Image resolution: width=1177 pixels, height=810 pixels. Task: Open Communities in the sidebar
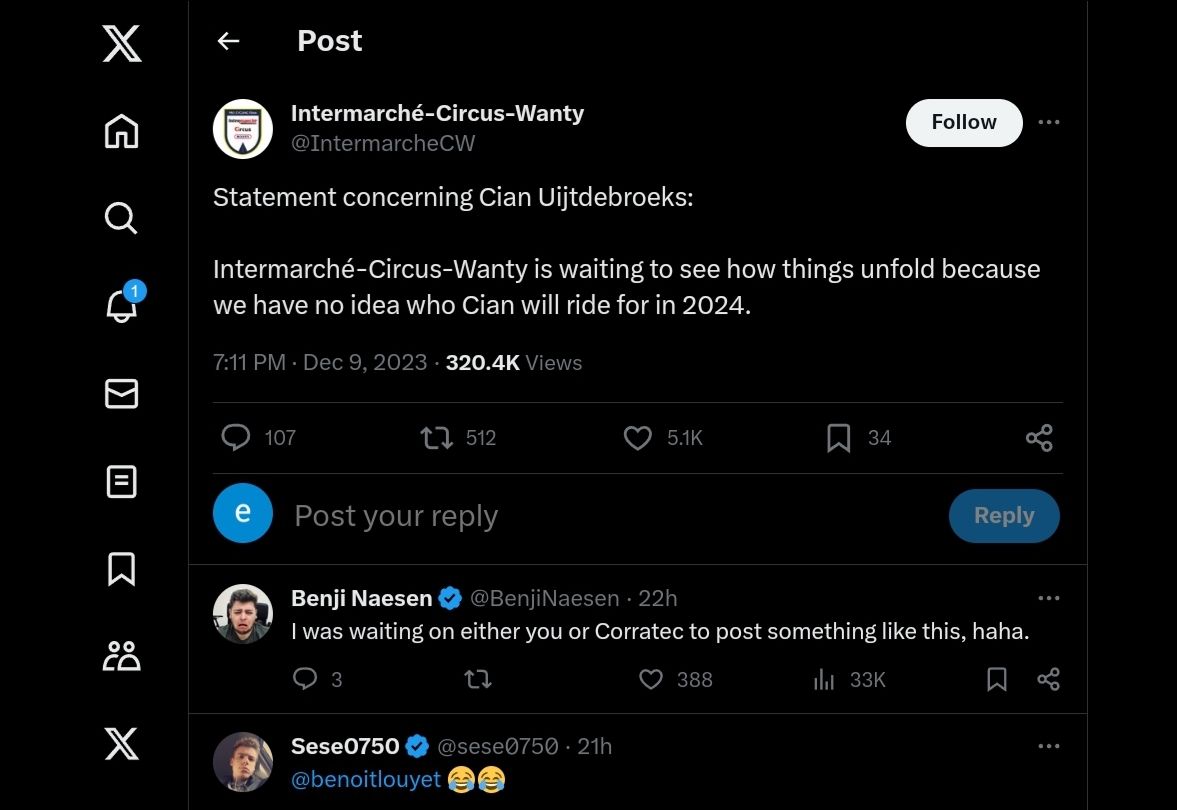coord(121,657)
